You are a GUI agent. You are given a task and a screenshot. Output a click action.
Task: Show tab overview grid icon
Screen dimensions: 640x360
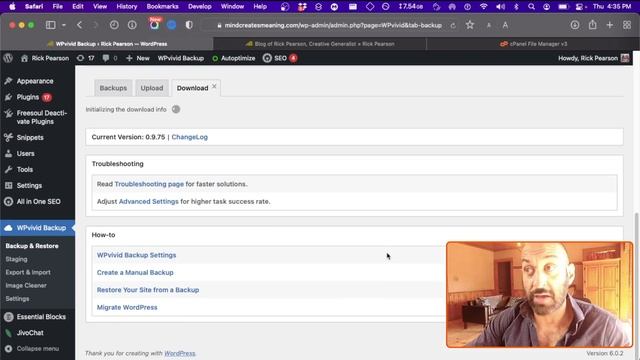[x=627, y=25]
